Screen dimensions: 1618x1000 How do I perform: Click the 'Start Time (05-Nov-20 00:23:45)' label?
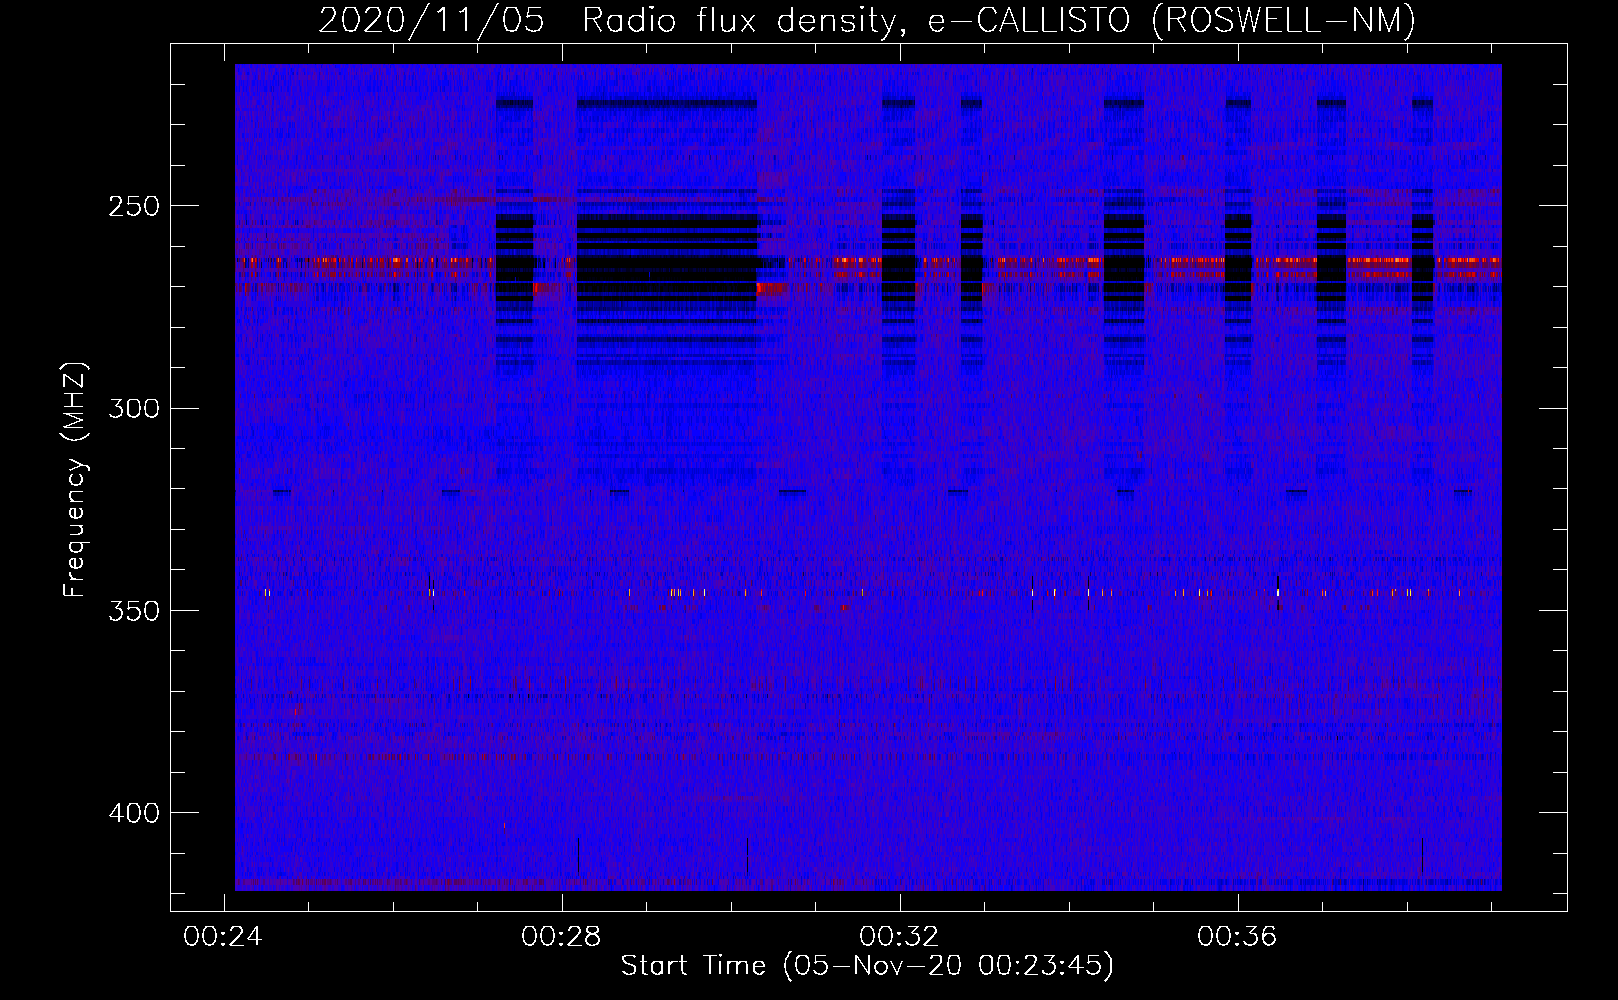point(867,966)
